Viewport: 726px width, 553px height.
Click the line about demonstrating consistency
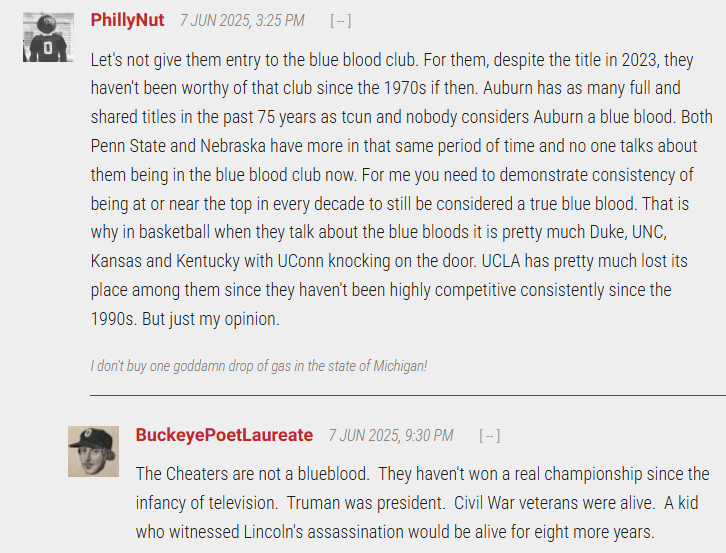(392, 175)
